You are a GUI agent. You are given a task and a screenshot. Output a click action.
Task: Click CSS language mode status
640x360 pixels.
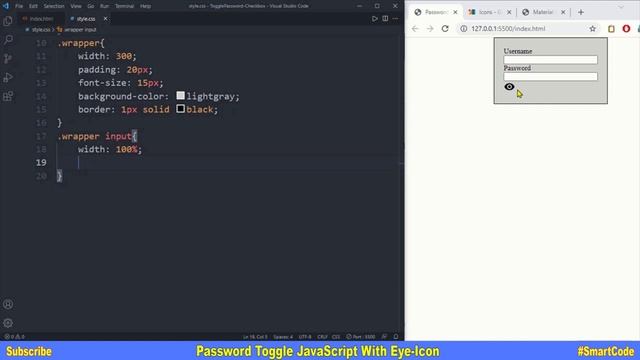tap(336, 337)
